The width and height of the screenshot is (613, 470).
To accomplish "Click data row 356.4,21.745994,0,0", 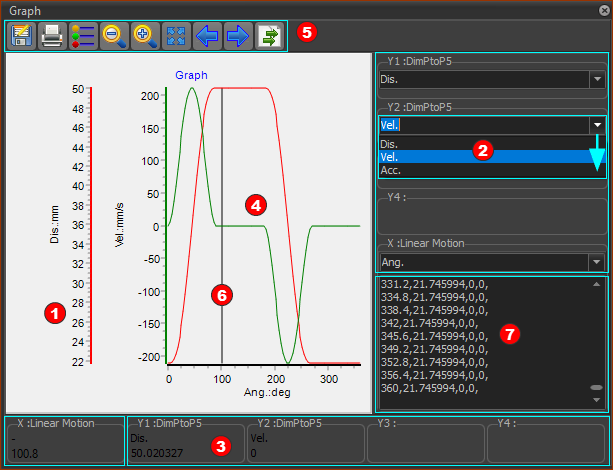I will [x=434, y=375].
